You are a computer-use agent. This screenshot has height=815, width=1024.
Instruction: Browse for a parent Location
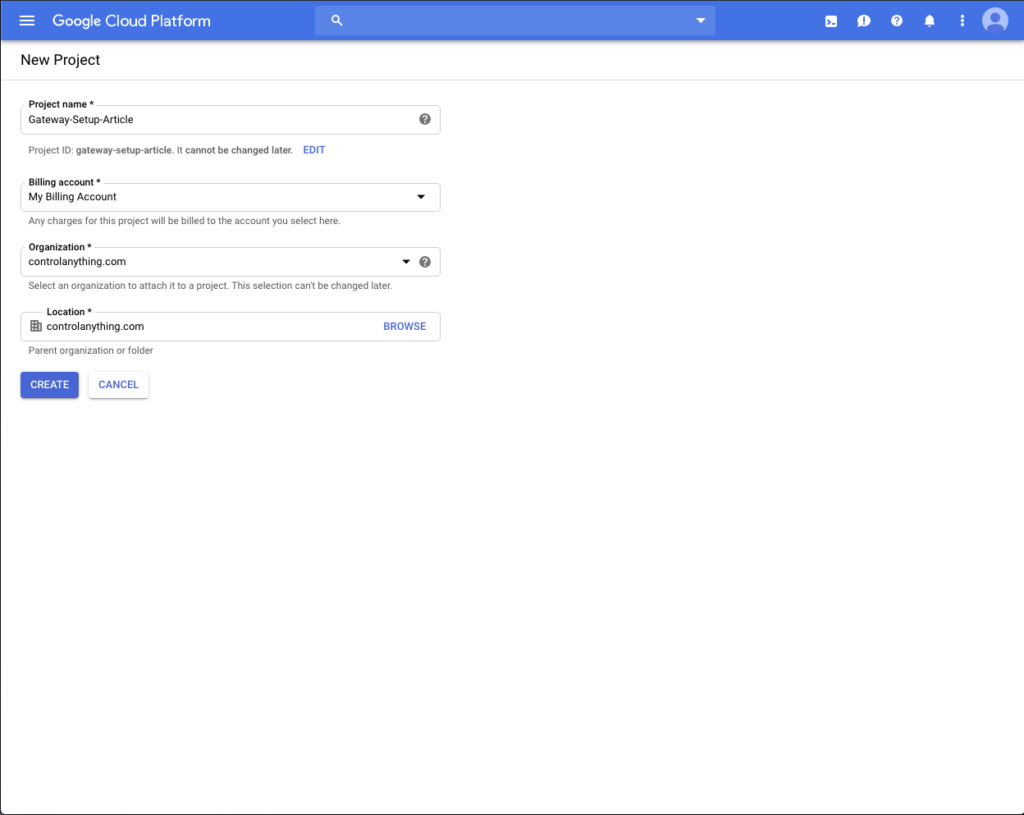click(x=404, y=327)
